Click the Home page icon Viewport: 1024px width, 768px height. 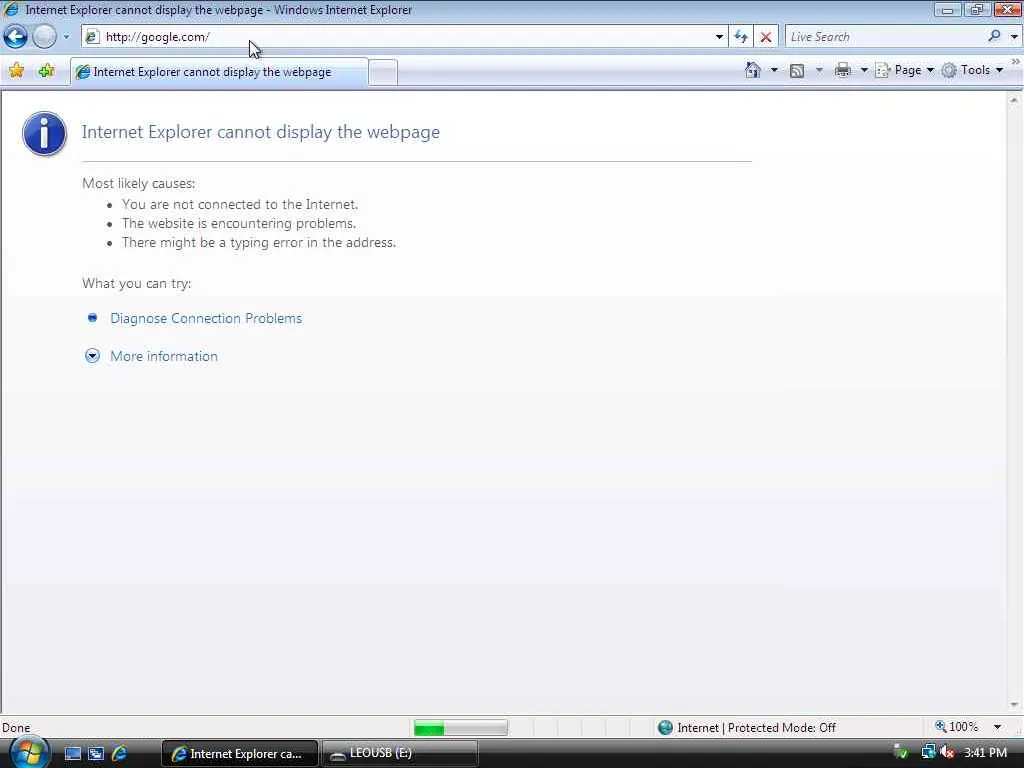753,70
